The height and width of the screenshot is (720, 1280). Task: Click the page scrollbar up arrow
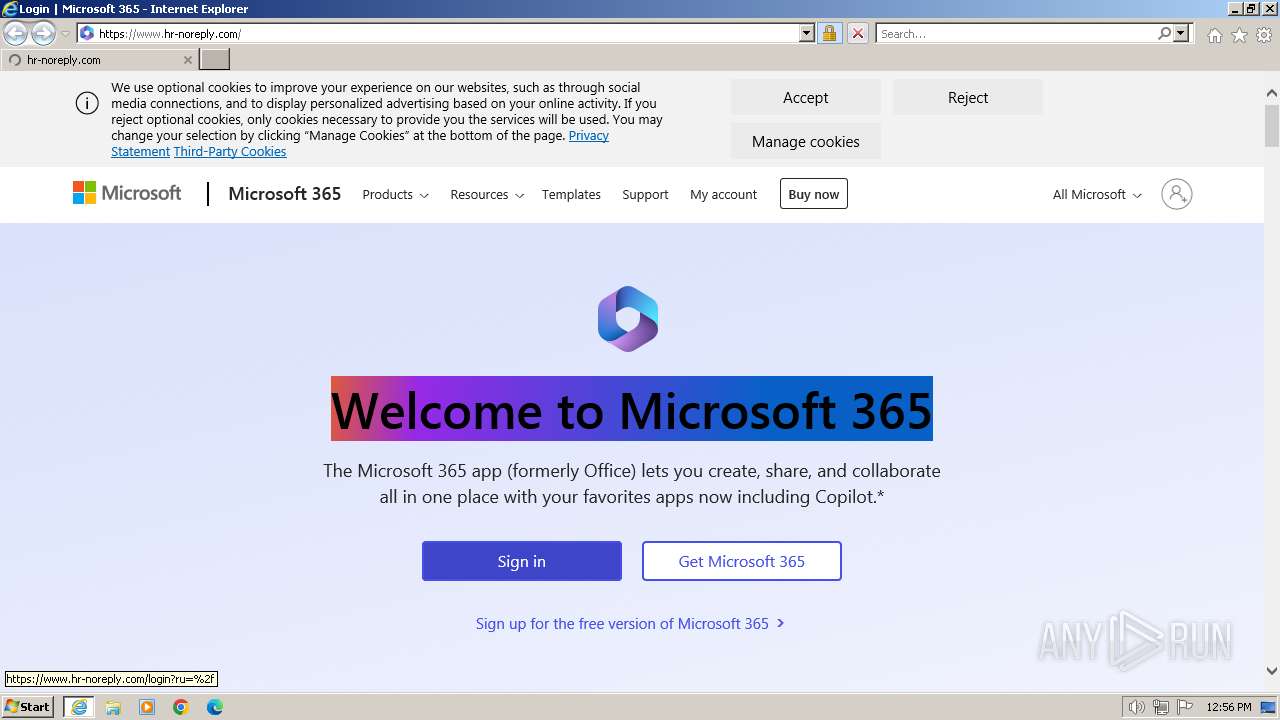[1271, 93]
